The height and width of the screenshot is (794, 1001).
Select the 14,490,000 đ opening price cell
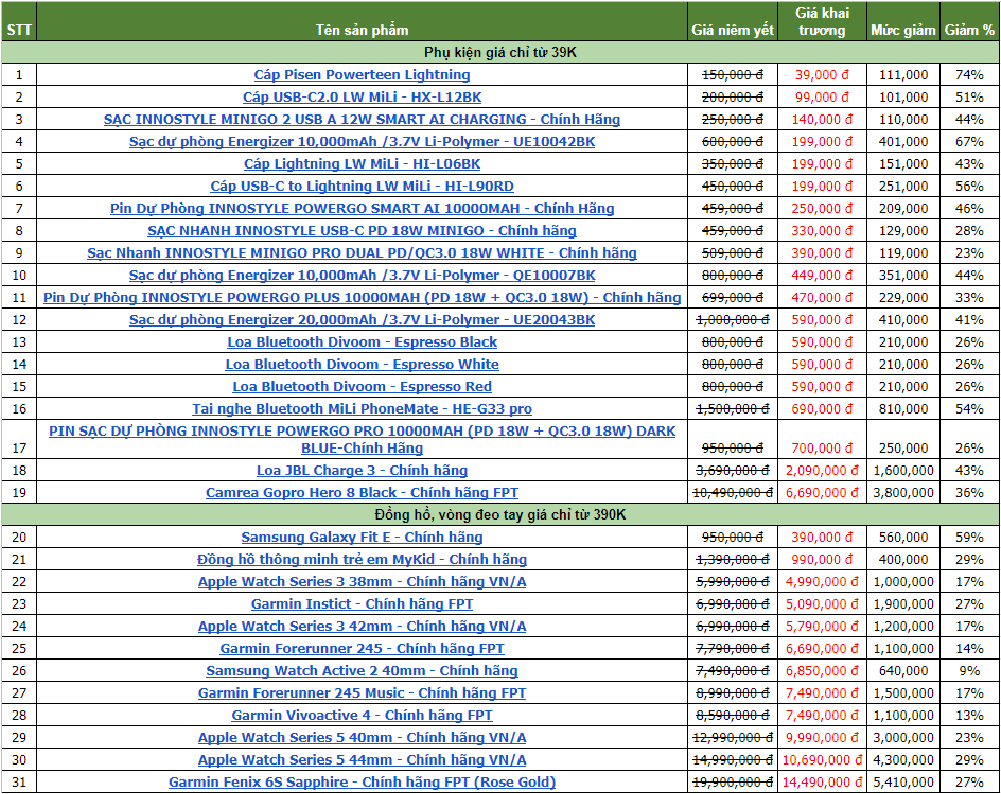point(822,782)
